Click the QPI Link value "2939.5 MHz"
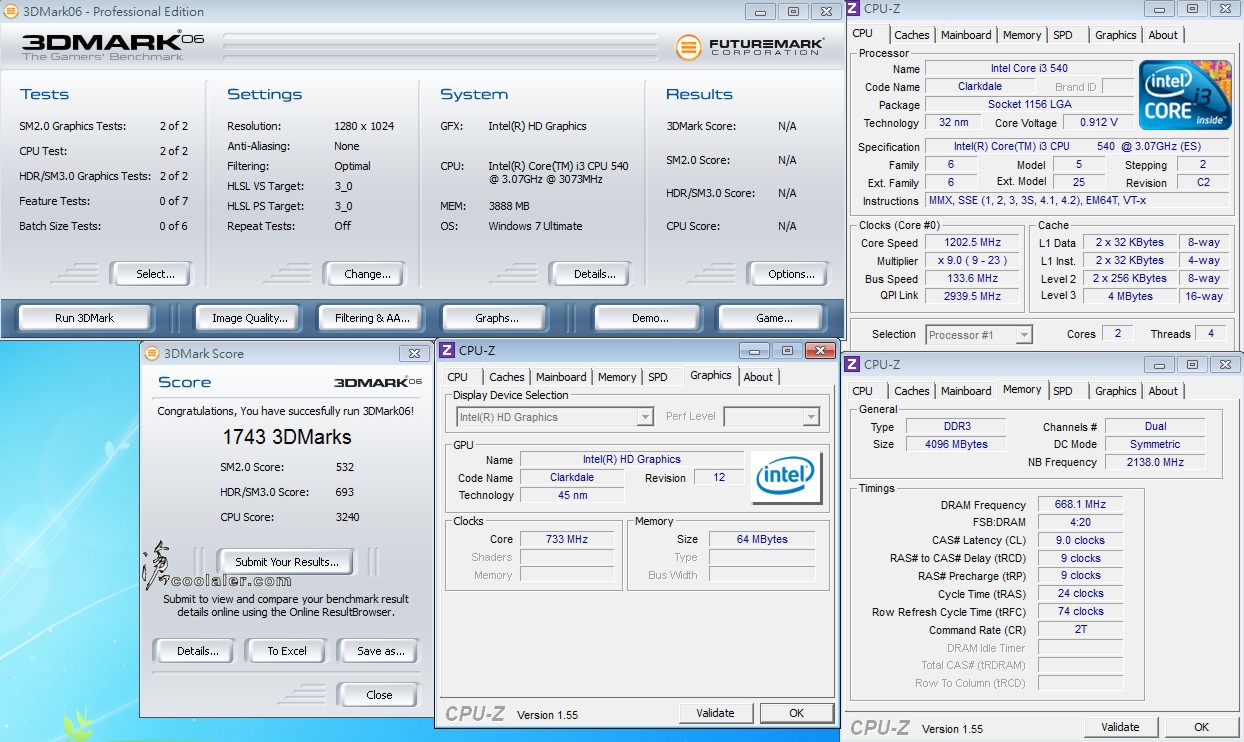Screen dimensions: 1244x742 coord(973,296)
